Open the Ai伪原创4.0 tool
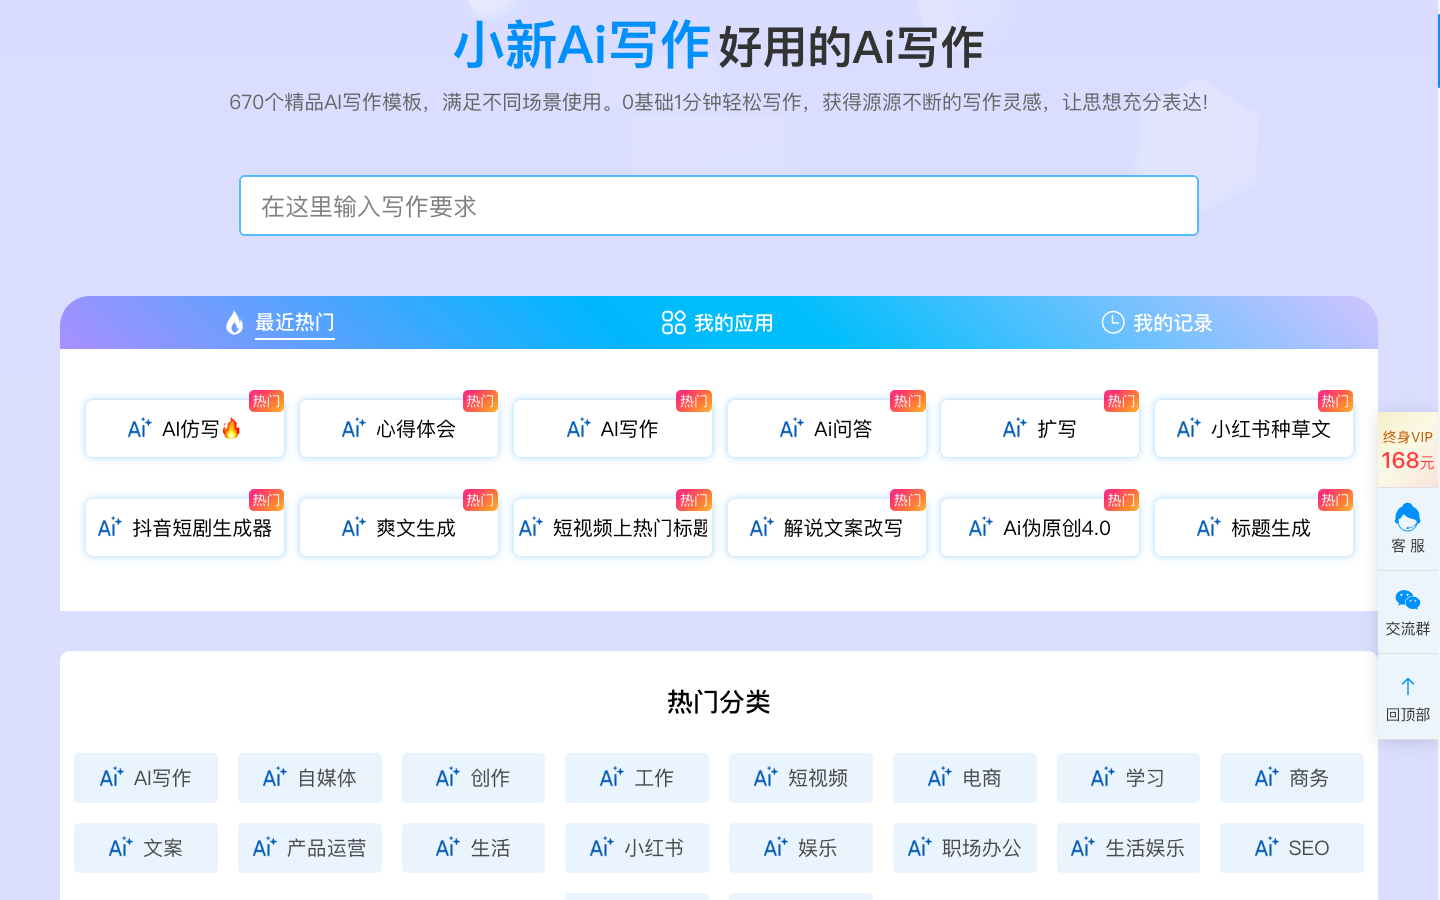 click(1040, 528)
